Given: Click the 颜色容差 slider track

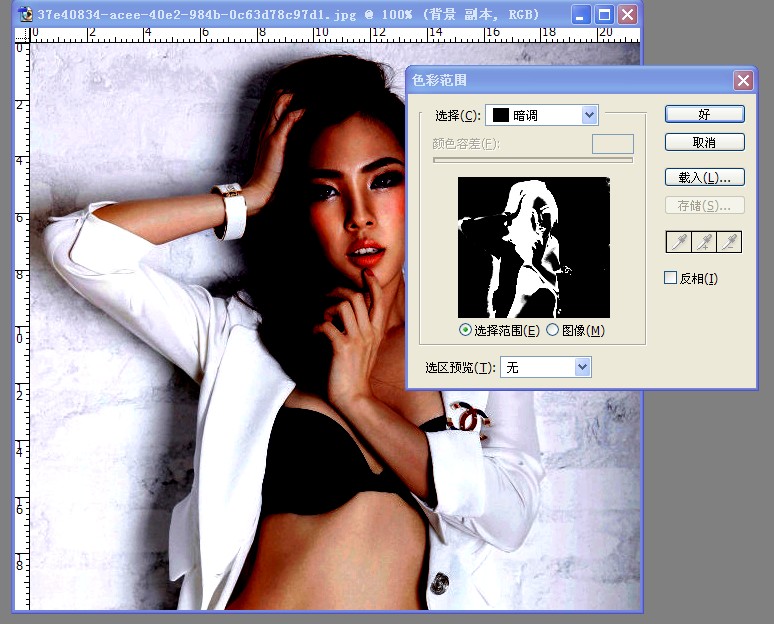Looking at the screenshot, I should pyautogui.click(x=533, y=160).
